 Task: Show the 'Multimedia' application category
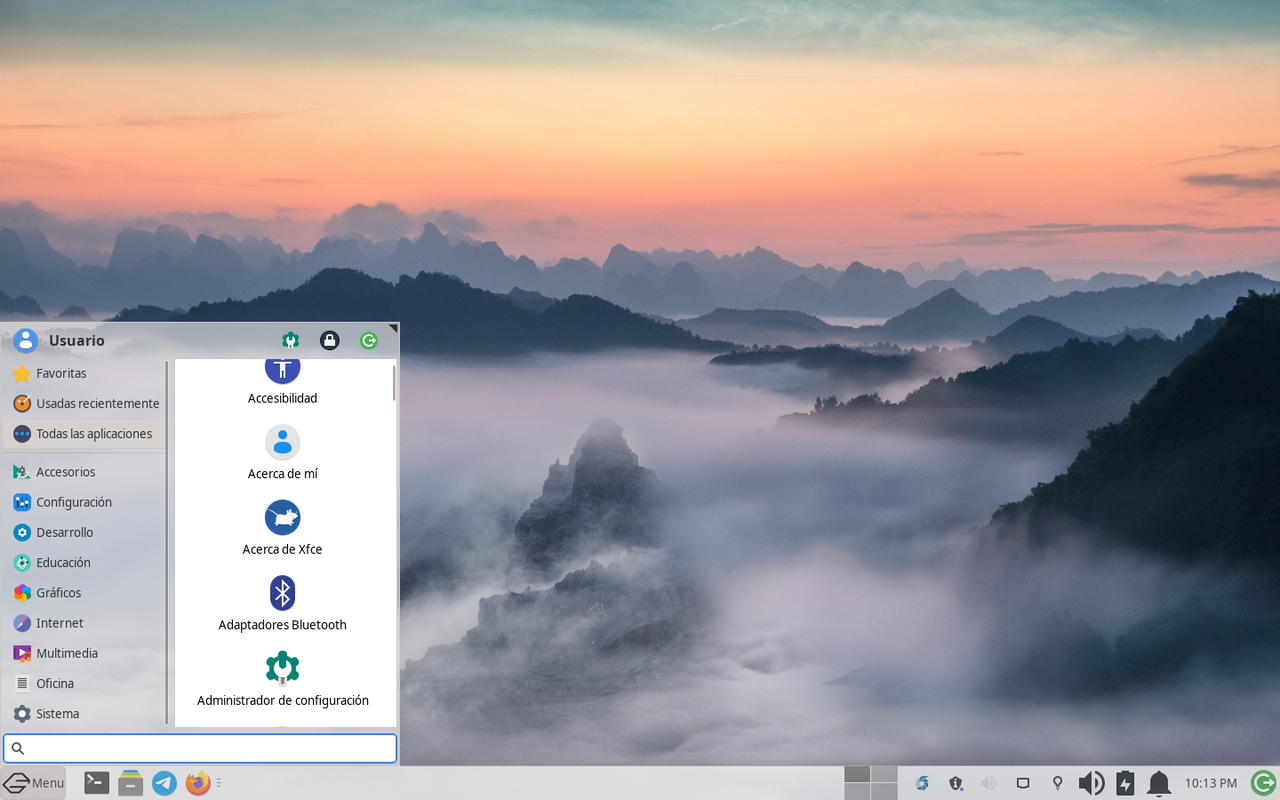[67, 653]
